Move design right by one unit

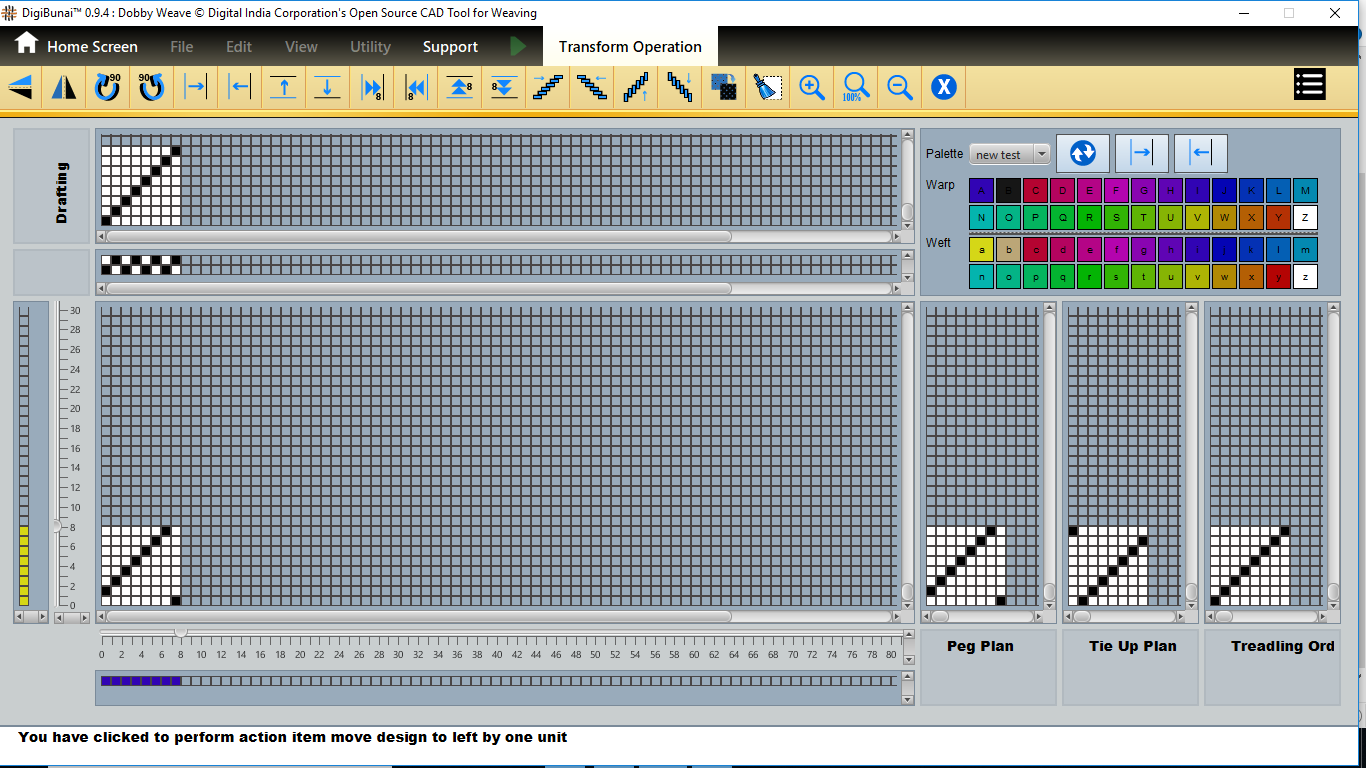(196, 88)
